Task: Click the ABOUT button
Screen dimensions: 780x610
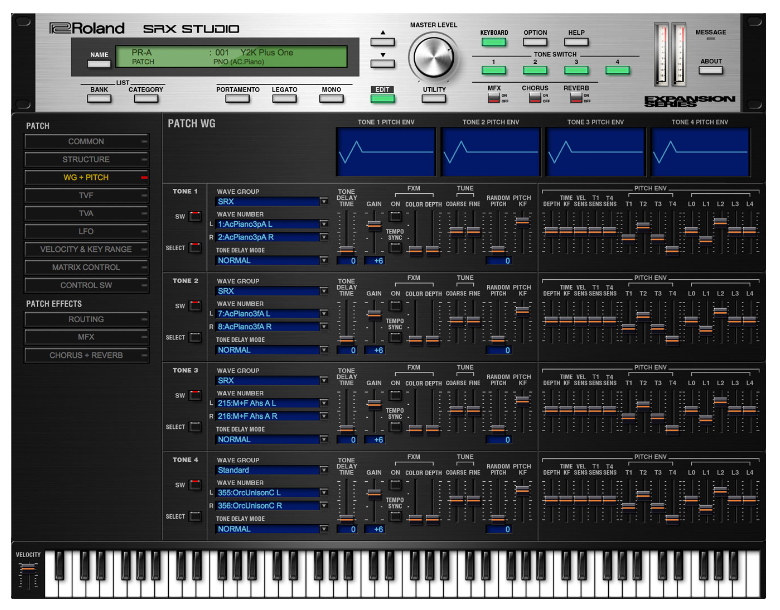Action: [x=710, y=70]
